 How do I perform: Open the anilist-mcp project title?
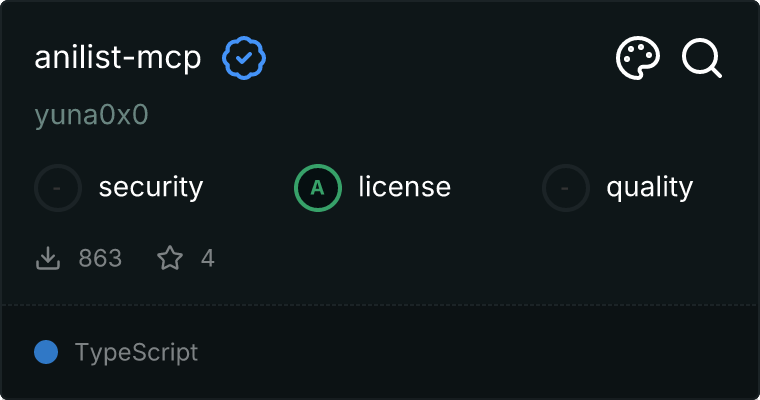click(118, 59)
